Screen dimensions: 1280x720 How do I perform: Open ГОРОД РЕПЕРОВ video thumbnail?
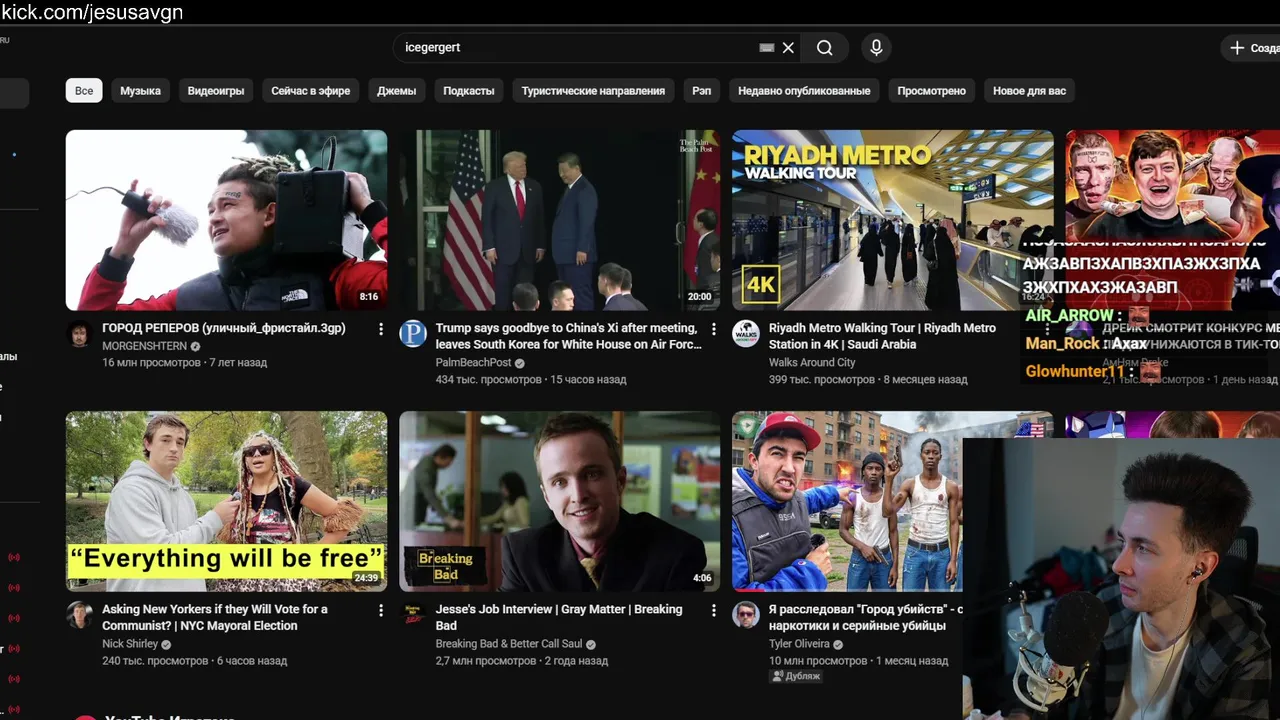coord(226,220)
